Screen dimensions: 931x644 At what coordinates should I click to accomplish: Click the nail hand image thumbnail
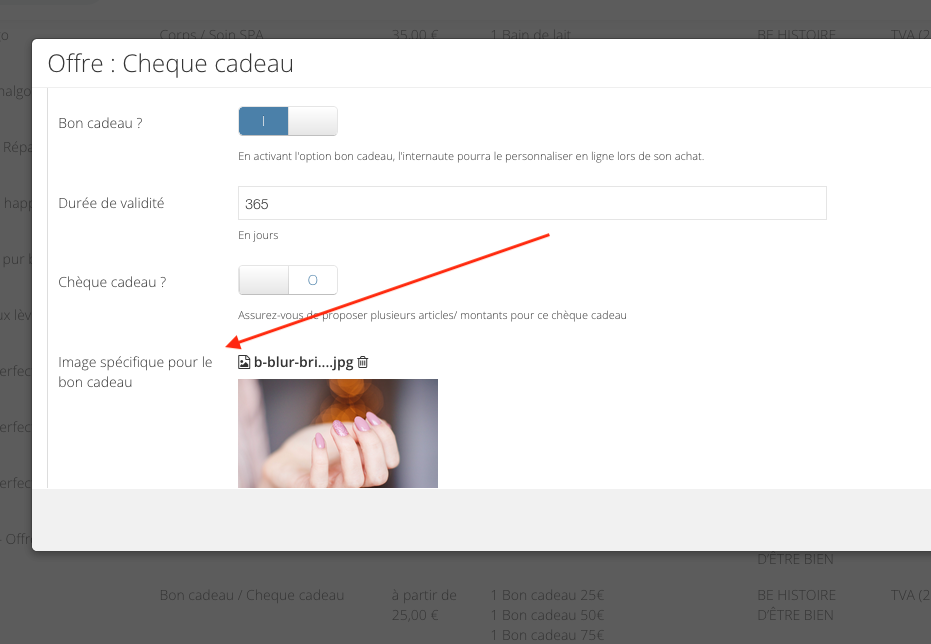[338, 433]
